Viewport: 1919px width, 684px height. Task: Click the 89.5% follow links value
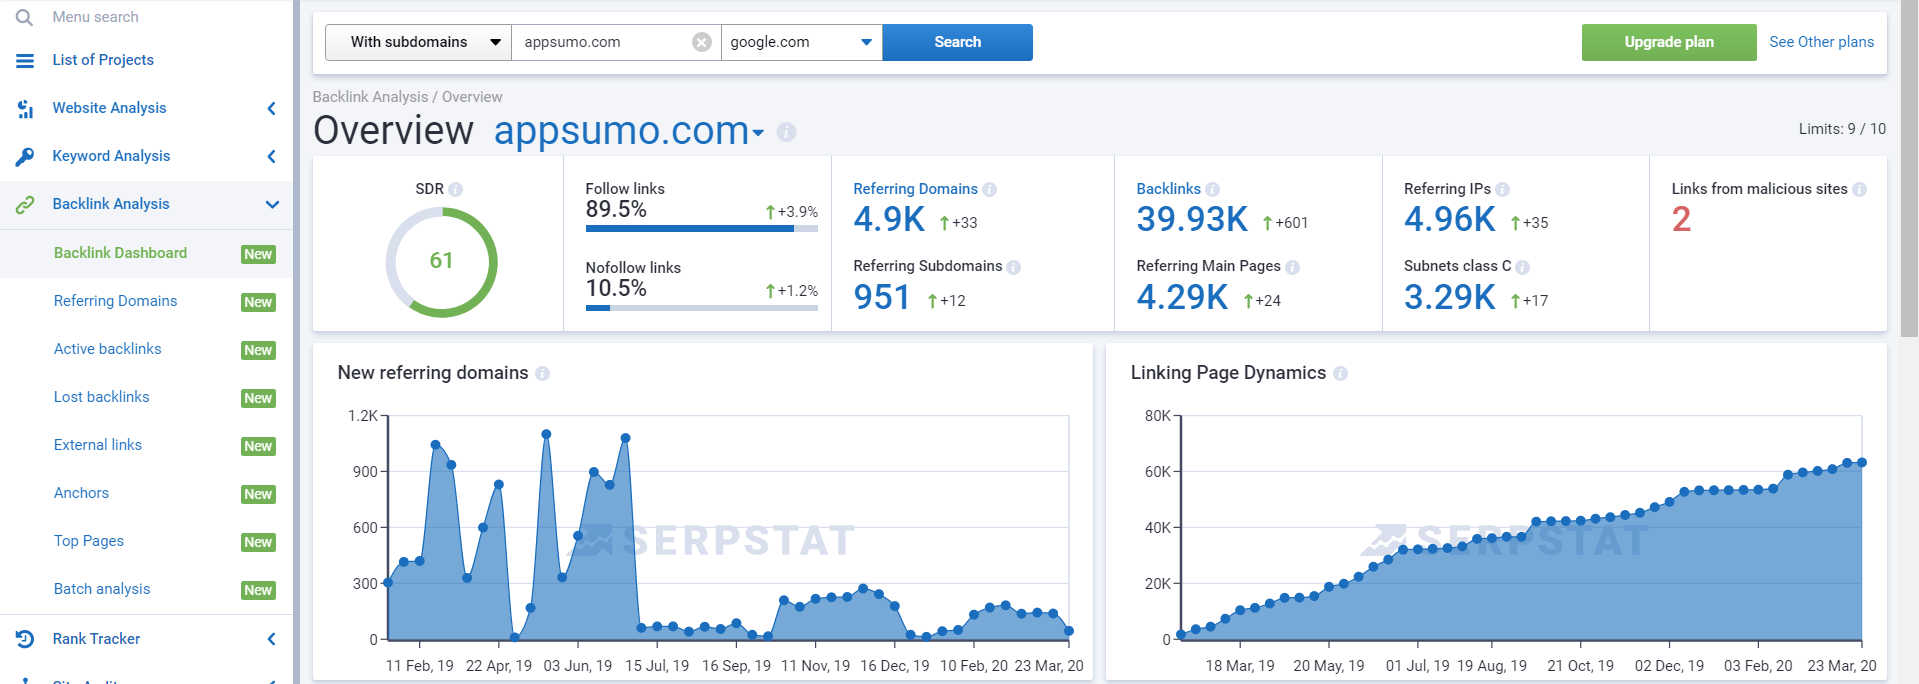616,209
